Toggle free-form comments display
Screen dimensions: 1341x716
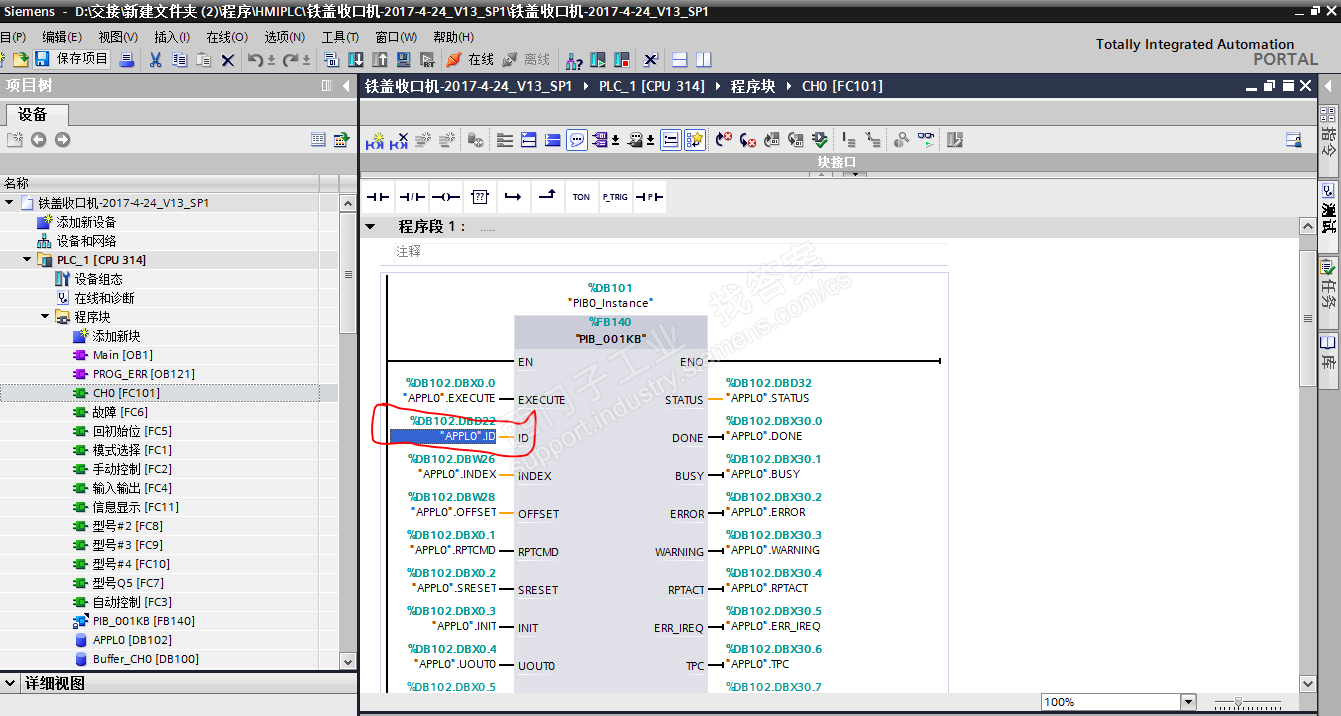coord(577,140)
